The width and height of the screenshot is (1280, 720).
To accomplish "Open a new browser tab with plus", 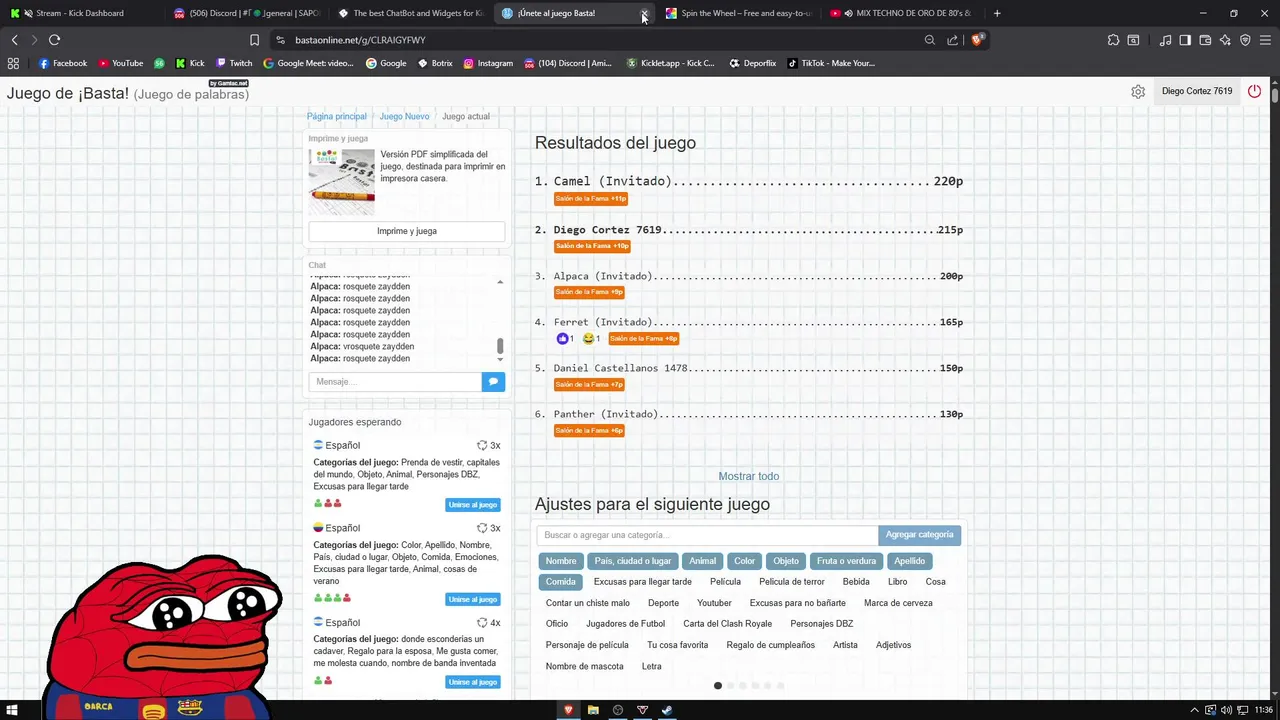I will pos(997,13).
